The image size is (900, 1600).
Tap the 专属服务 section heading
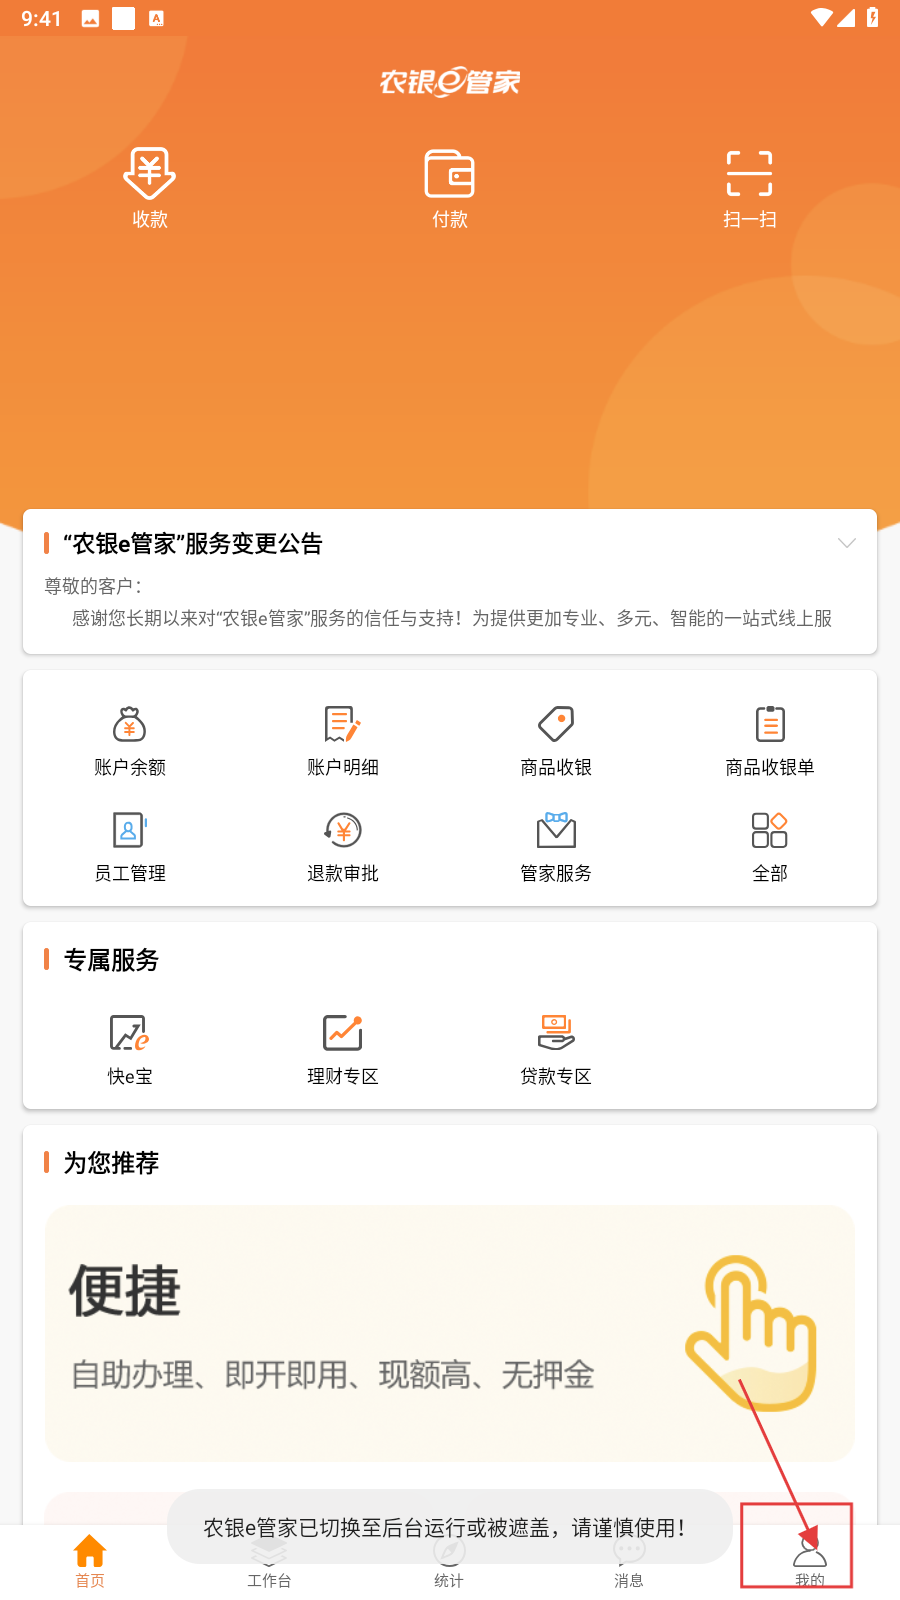coord(111,960)
